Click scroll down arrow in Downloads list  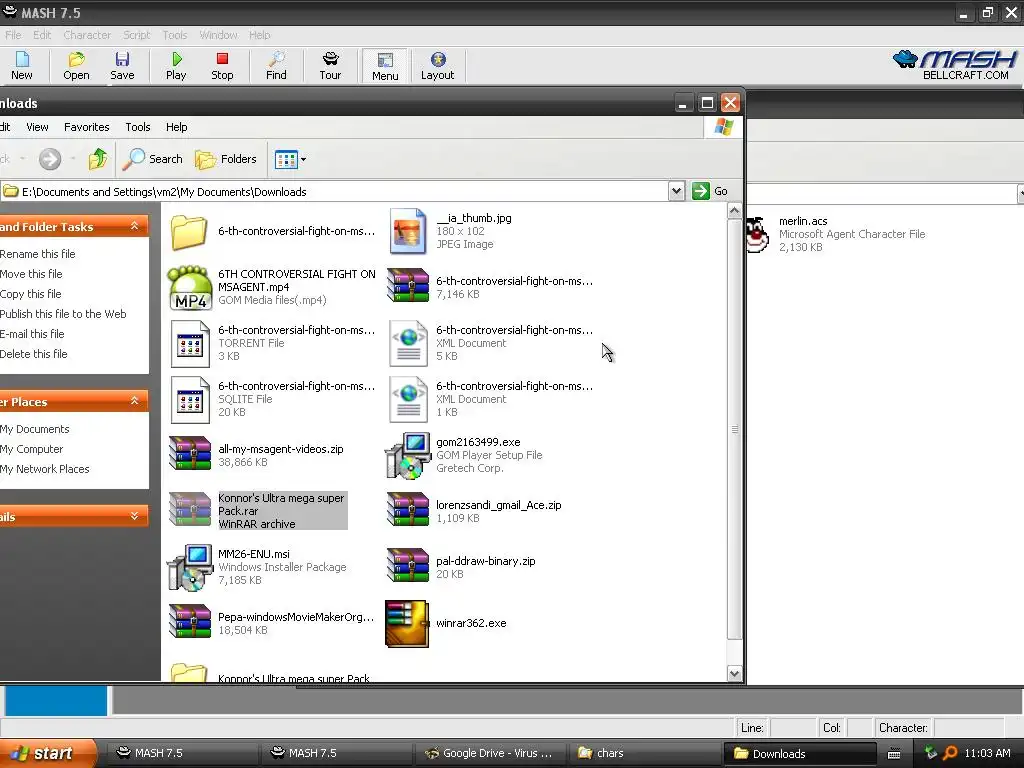[734, 673]
